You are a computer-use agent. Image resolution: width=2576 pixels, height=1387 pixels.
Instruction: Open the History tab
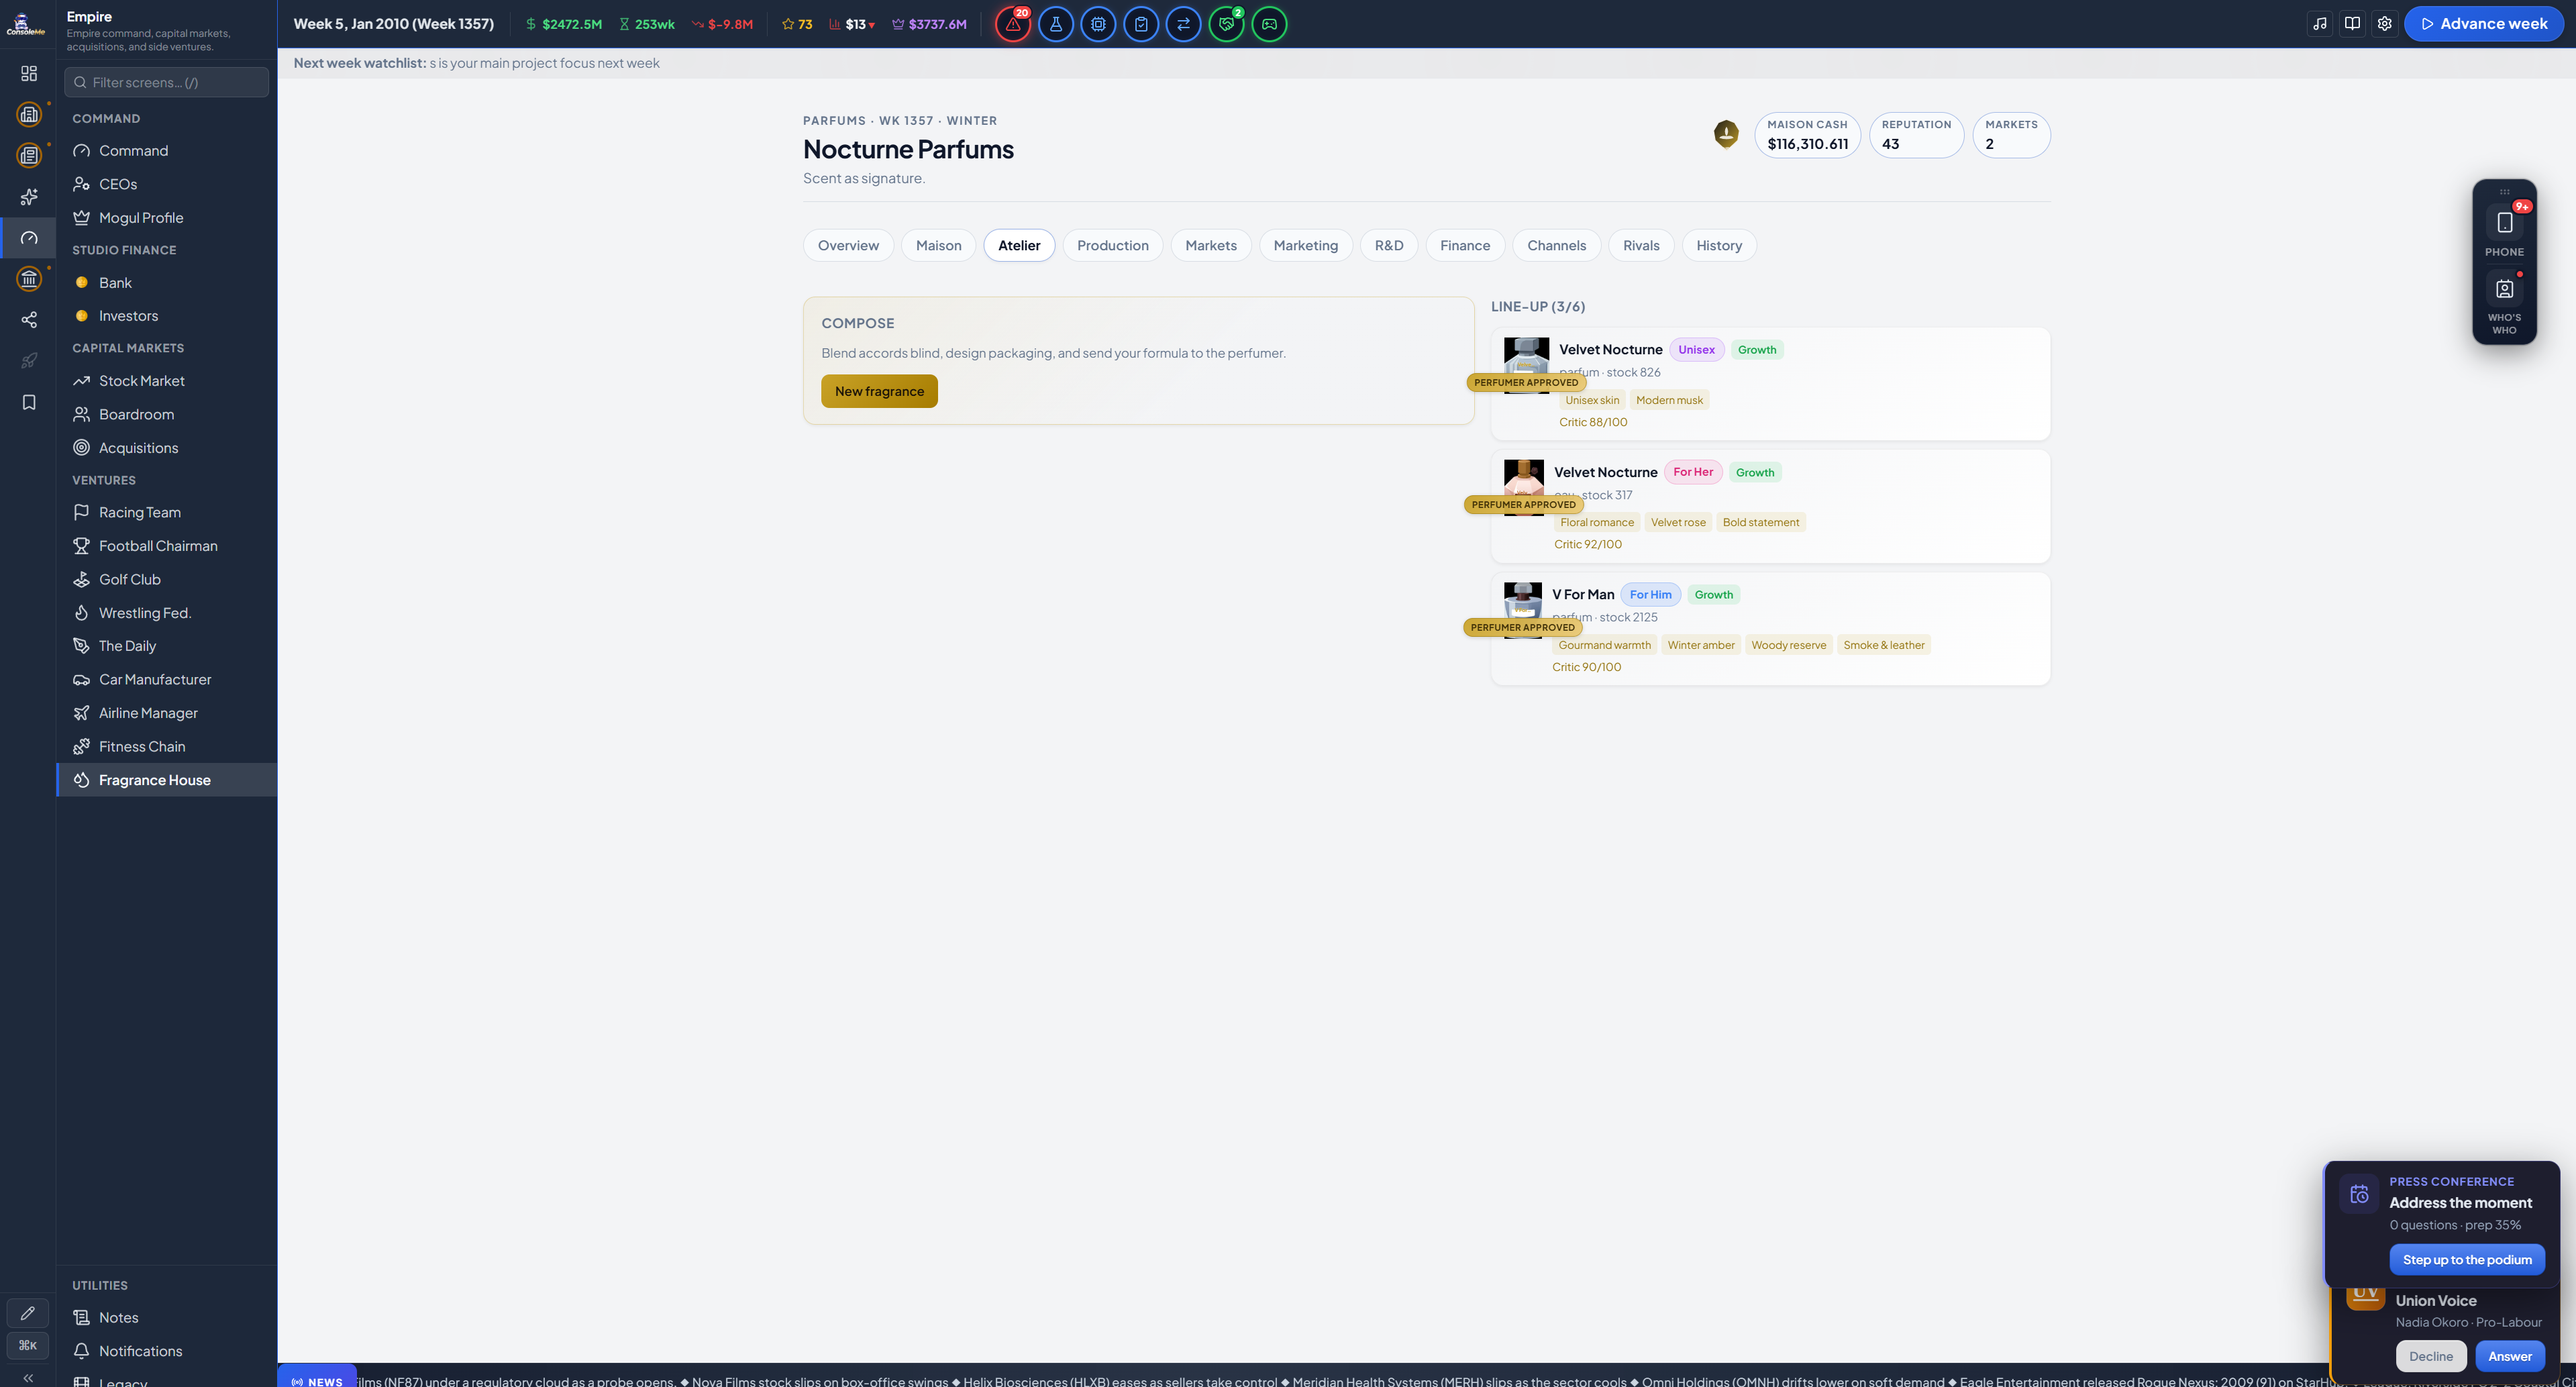[1718, 245]
